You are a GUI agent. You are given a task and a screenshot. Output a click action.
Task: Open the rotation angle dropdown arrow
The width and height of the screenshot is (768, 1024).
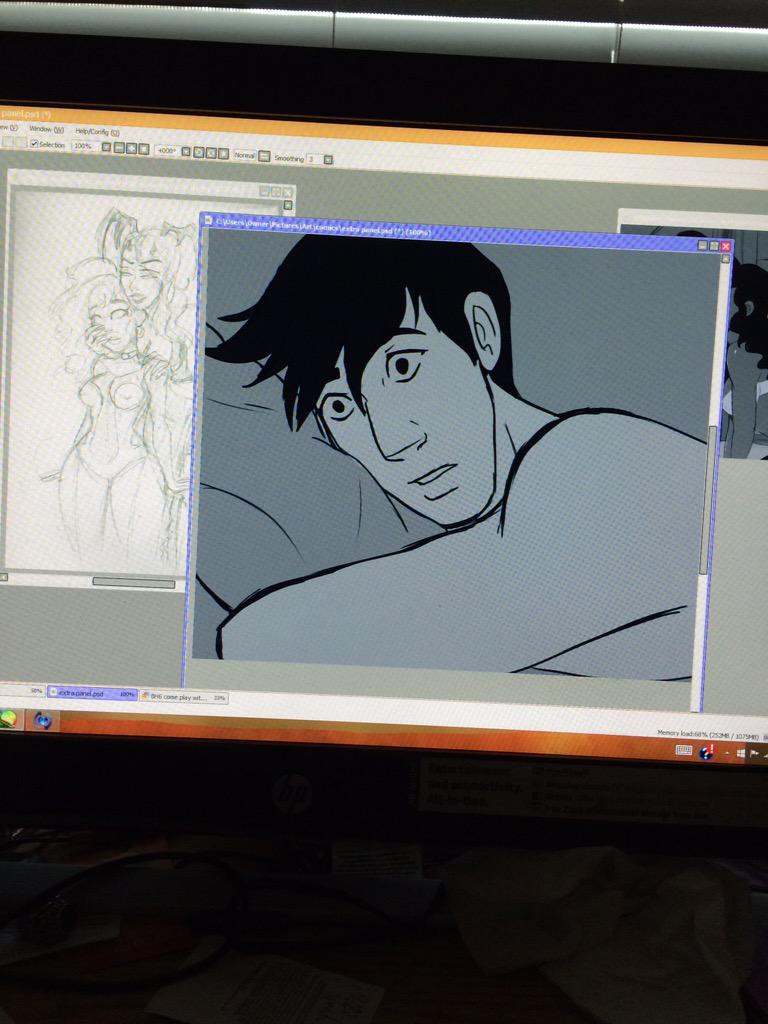(186, 152)
